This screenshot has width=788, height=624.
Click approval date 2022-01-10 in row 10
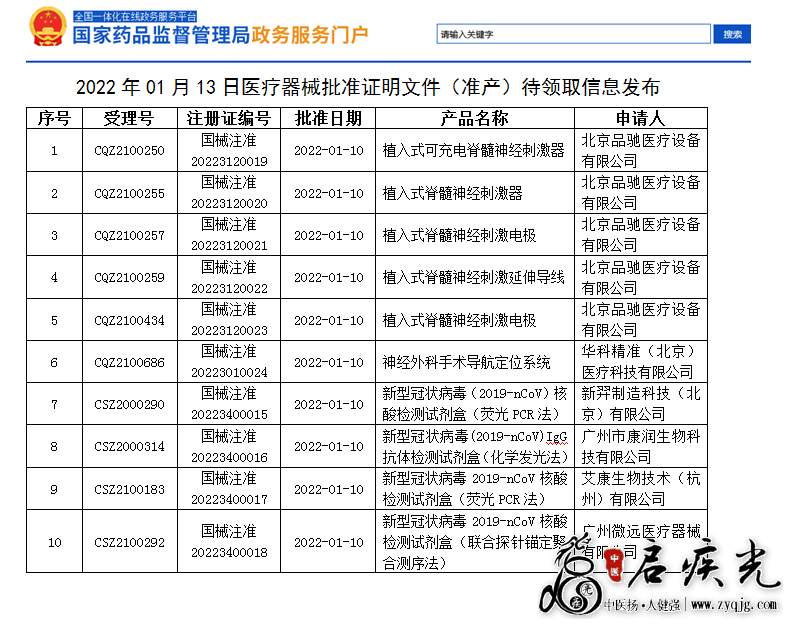tap(329, 543)
